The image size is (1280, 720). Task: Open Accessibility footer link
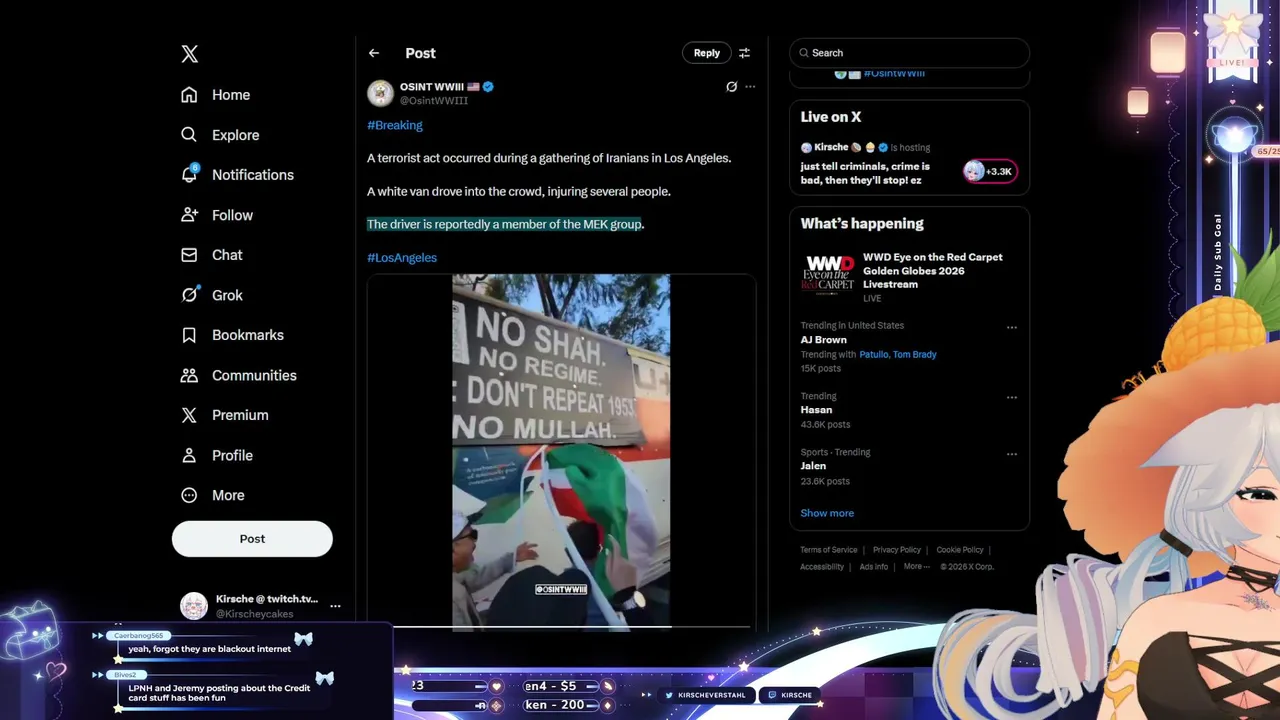822,567
